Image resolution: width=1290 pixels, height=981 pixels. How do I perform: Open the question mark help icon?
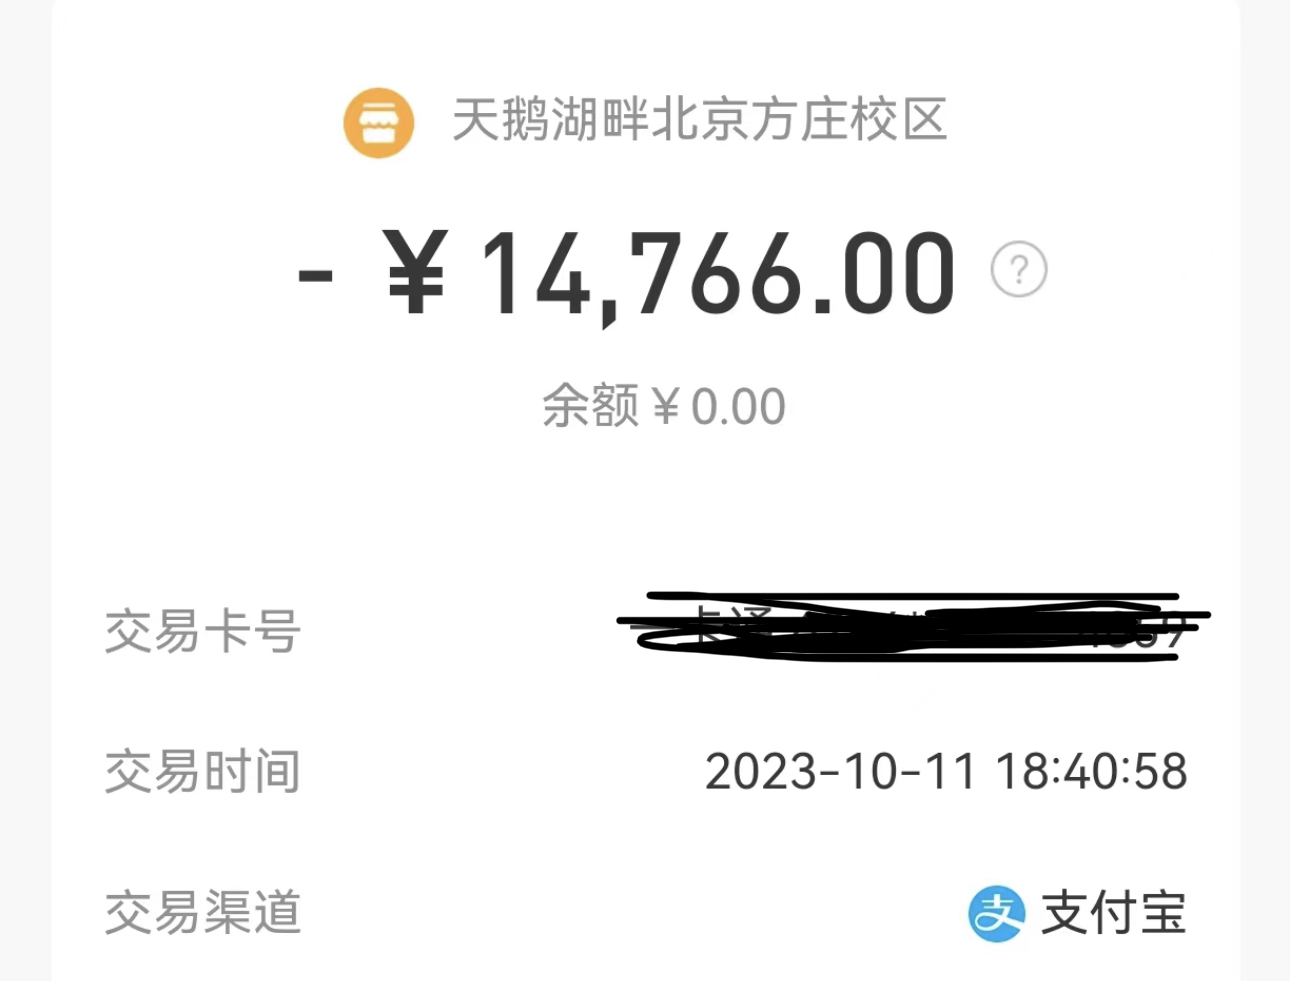(x=1019, y=270)
